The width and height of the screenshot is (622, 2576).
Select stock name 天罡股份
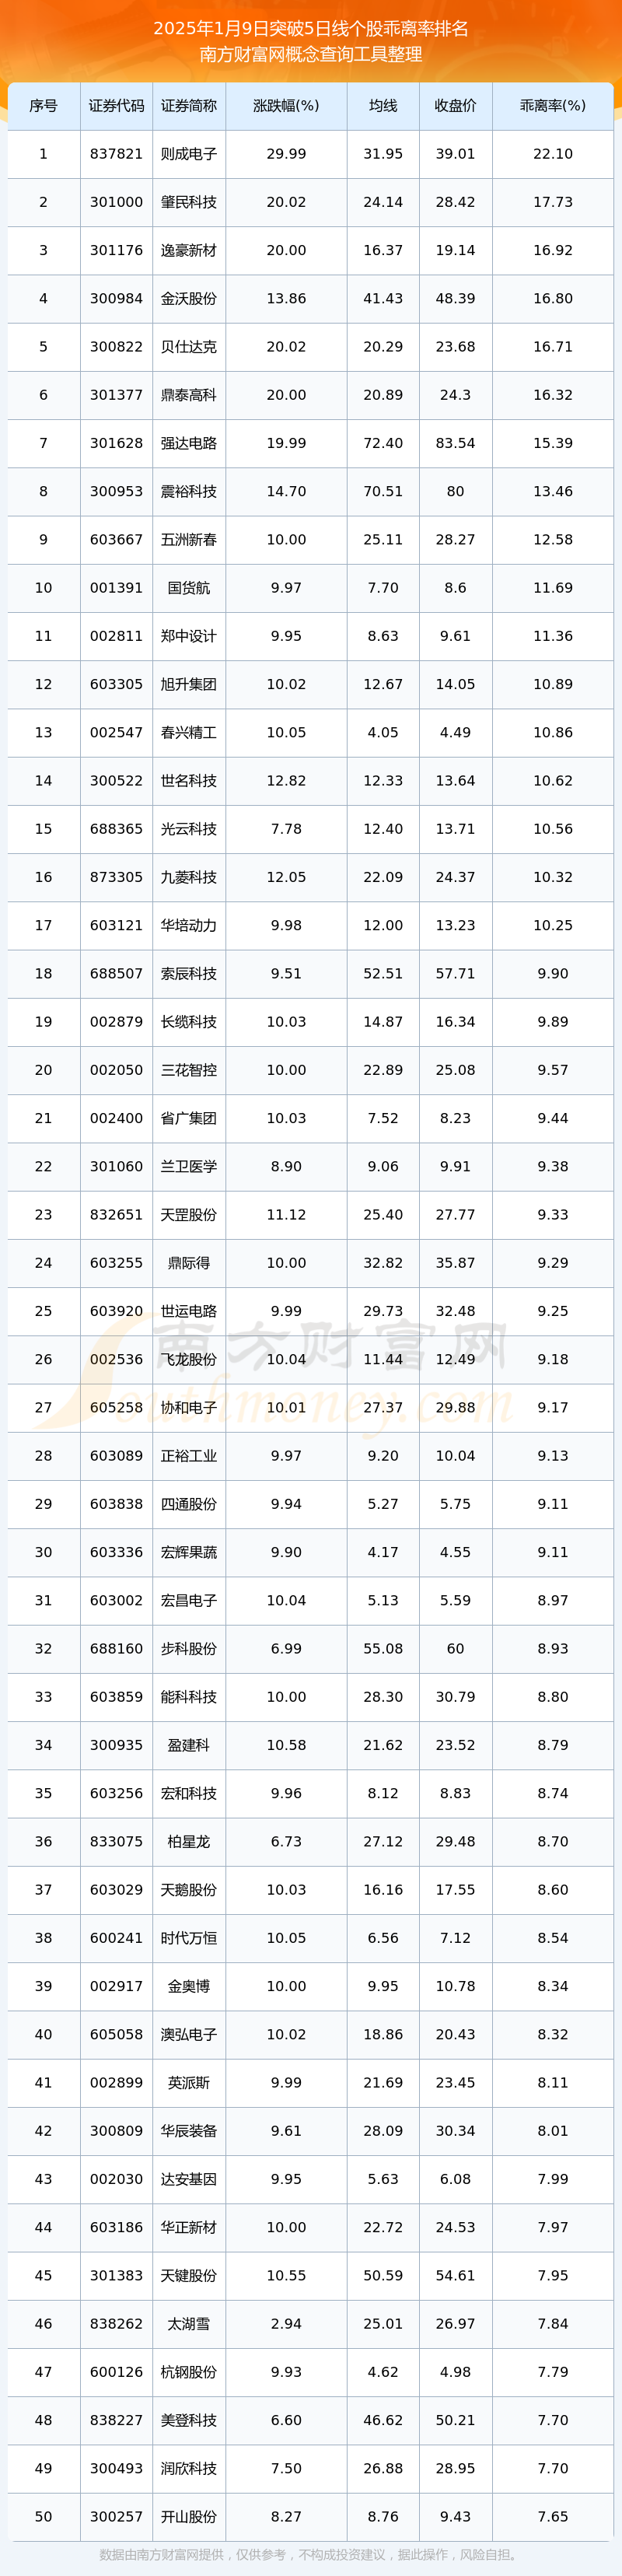pos(189,1214)
